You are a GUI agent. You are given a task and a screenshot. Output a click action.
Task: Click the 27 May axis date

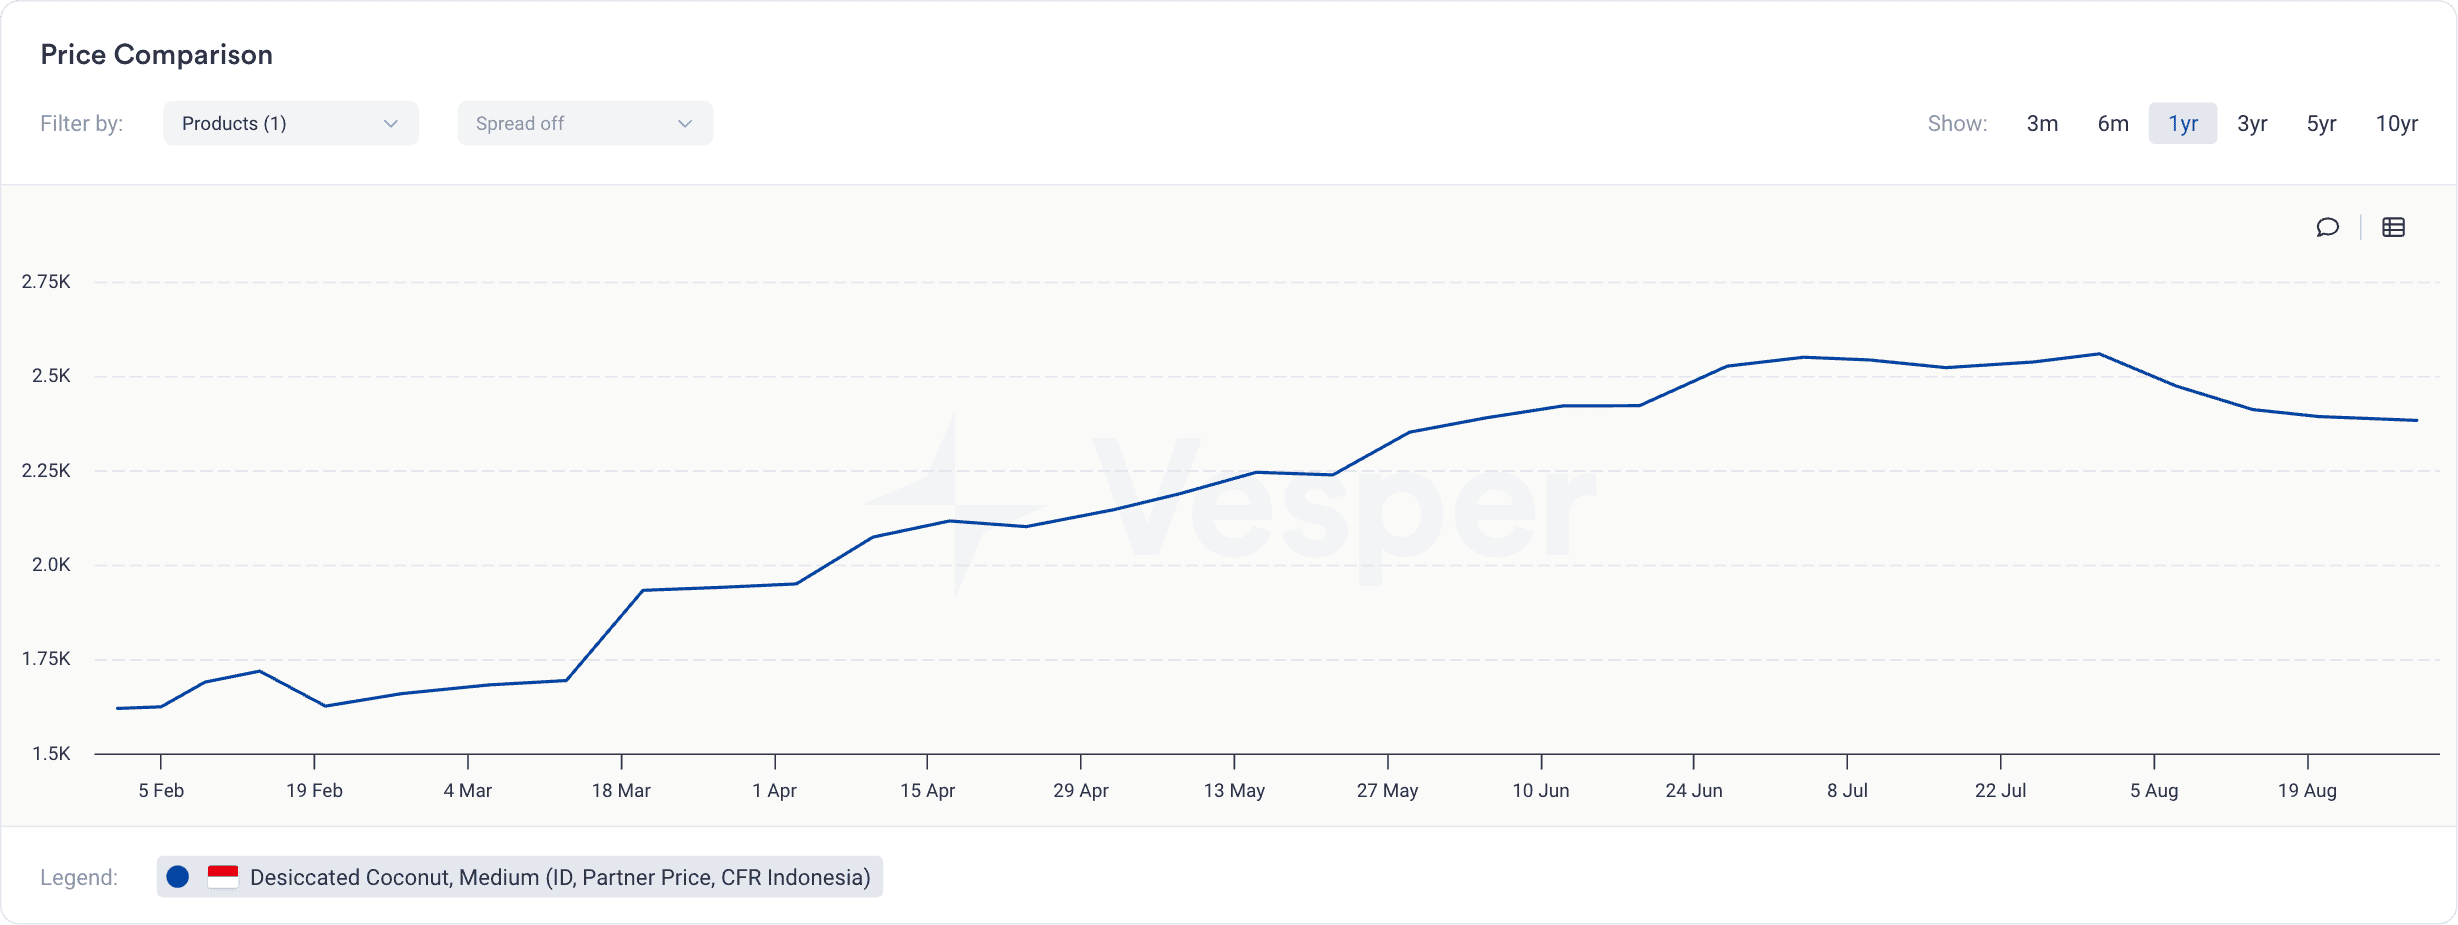pyautogui.click(x=1388, y=790)
